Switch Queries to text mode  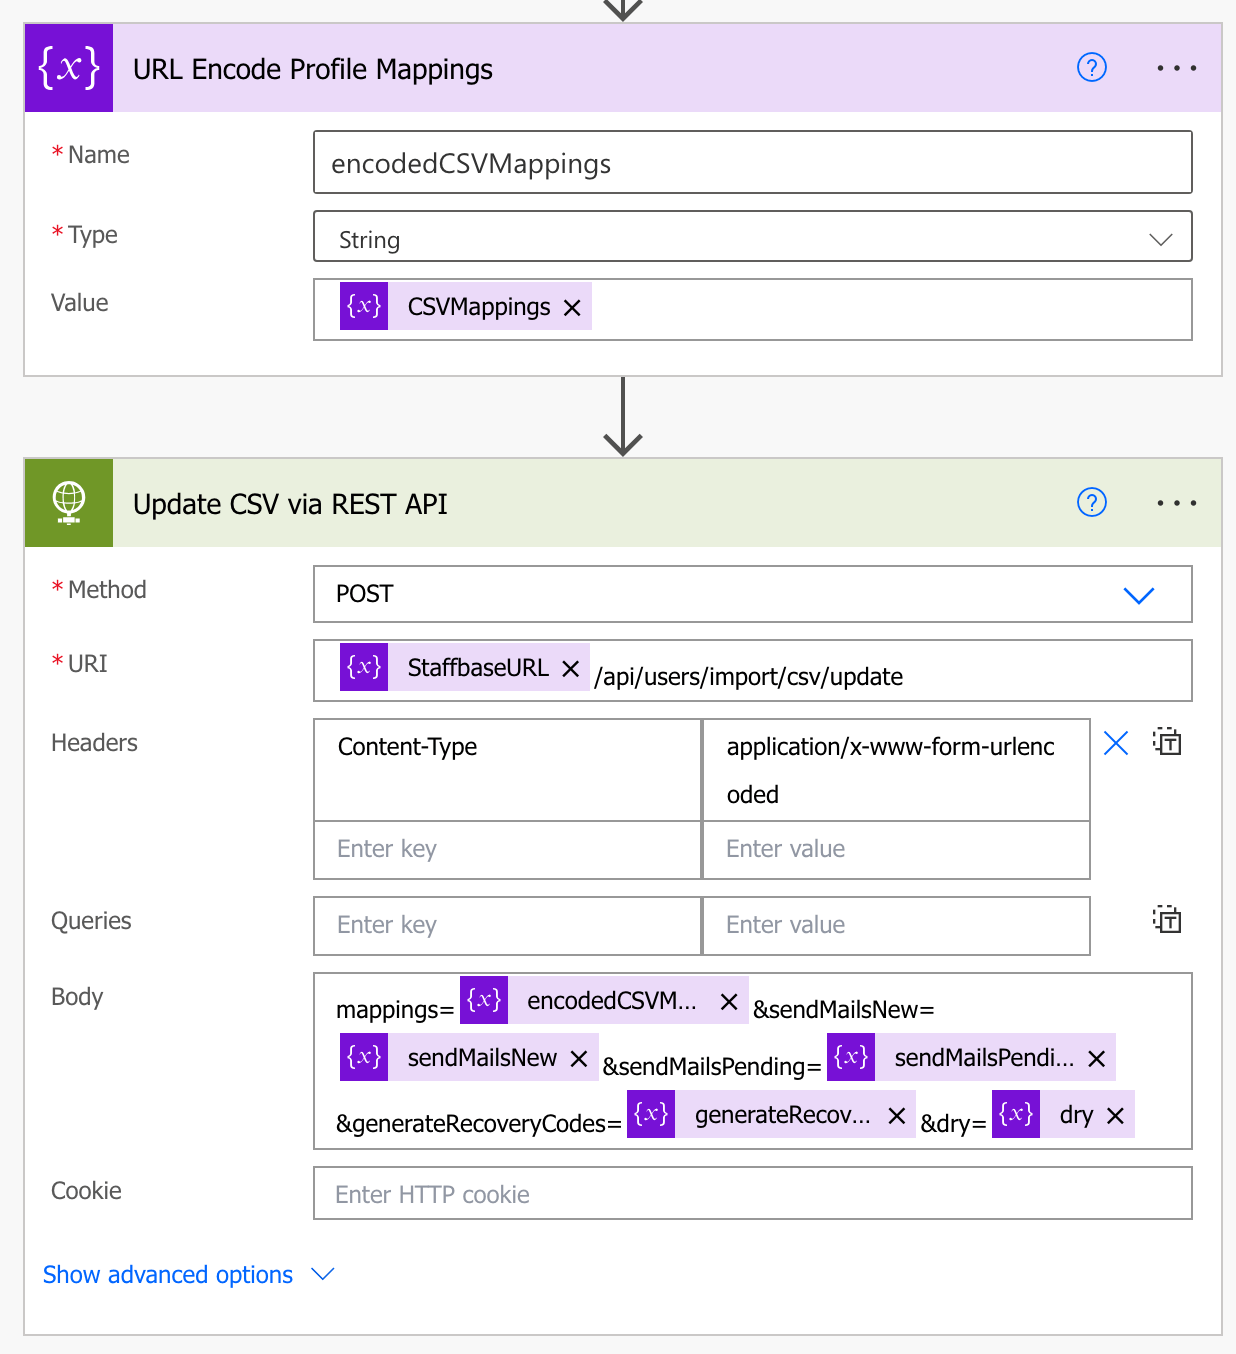click(x=1167, y=919)
